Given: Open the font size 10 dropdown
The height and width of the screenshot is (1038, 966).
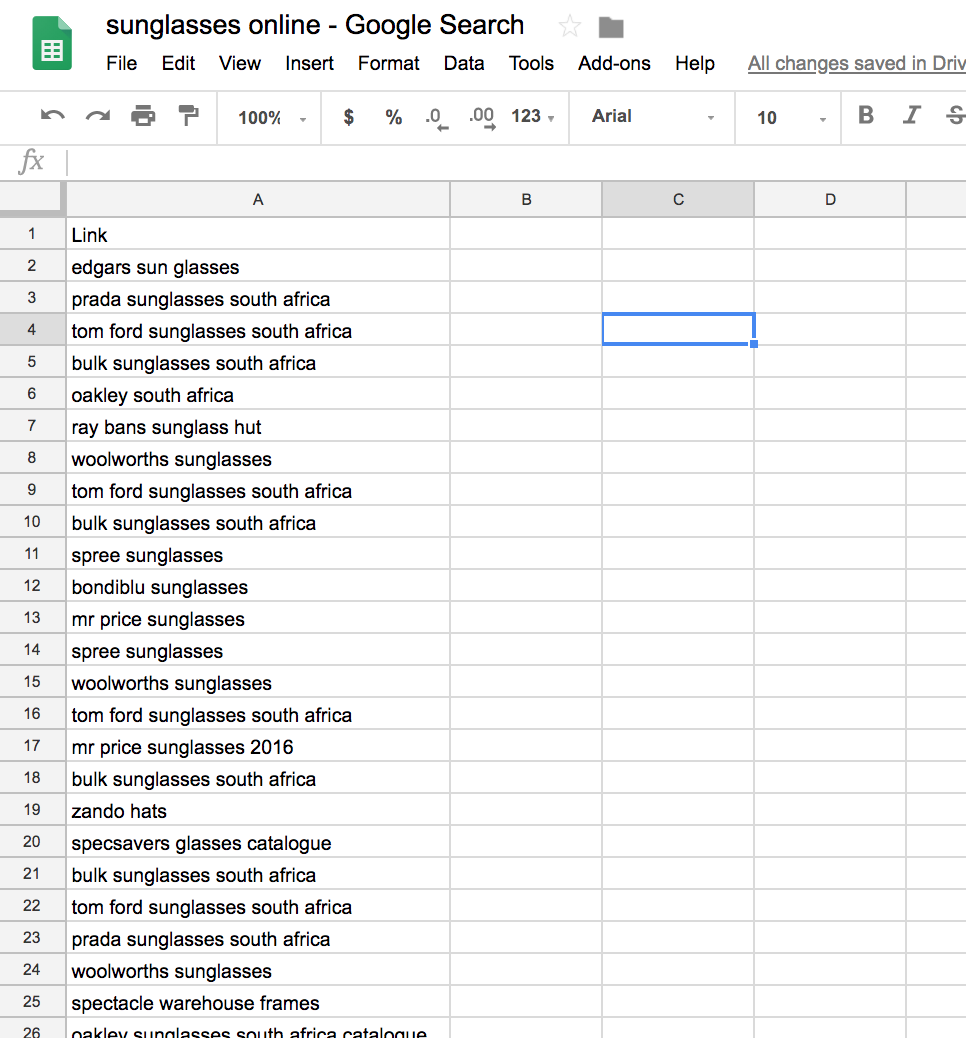Looking at the screenshot, I should 791,118.
